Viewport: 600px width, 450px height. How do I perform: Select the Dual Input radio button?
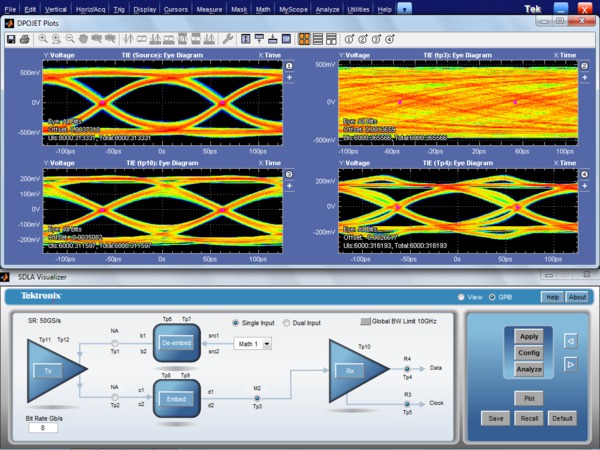286,323
